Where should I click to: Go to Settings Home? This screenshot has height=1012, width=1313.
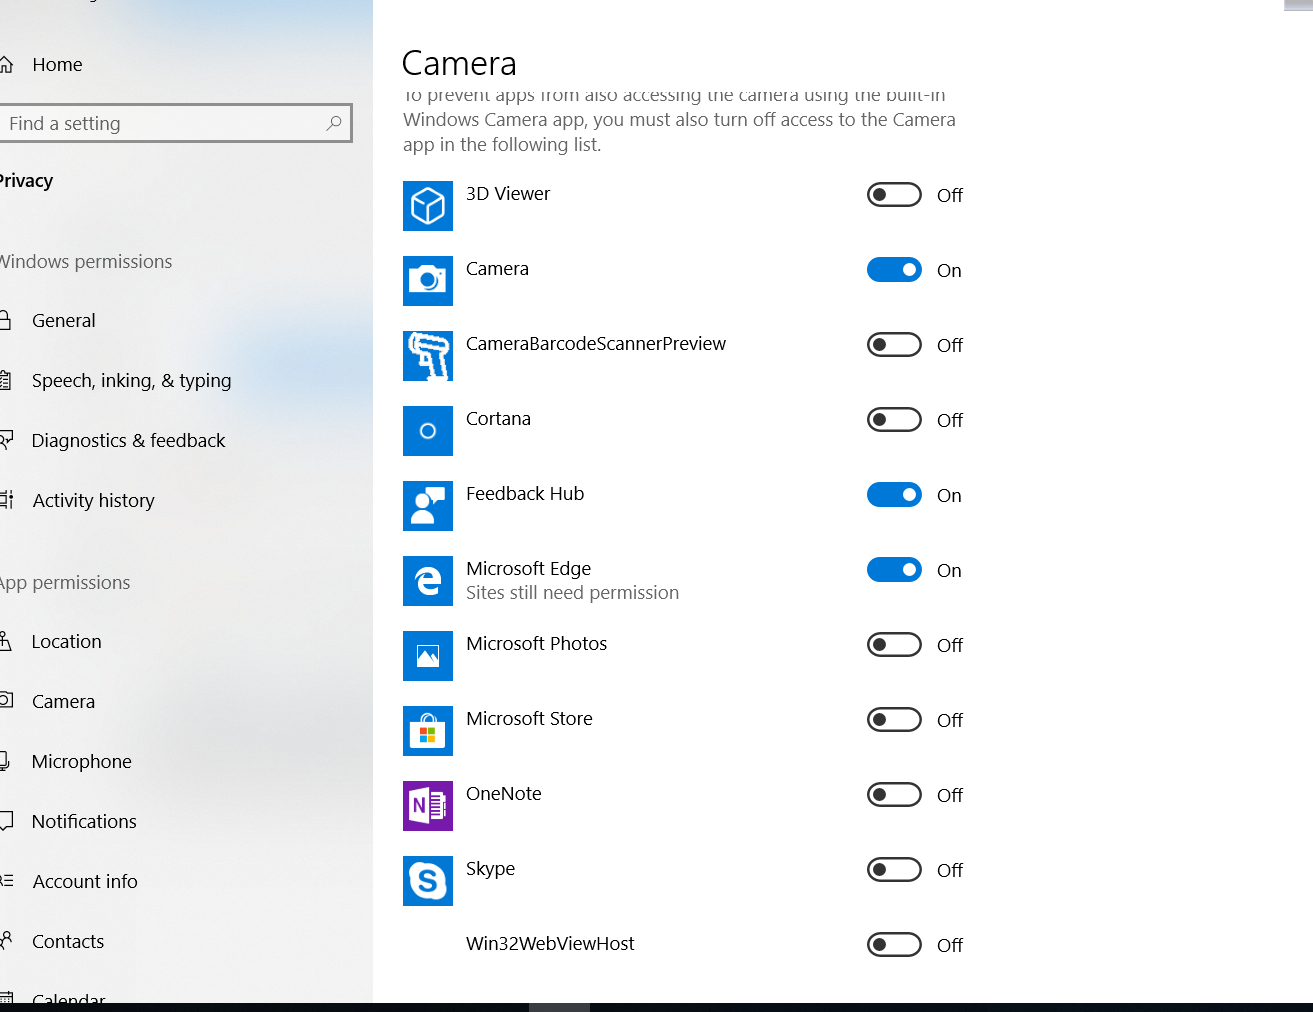57,65
